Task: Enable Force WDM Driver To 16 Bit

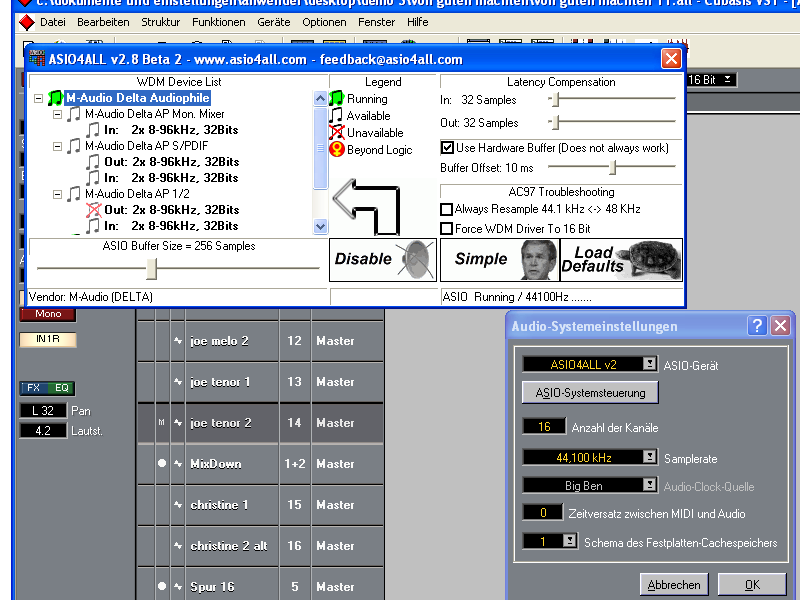Action: (x=446, y=229)
